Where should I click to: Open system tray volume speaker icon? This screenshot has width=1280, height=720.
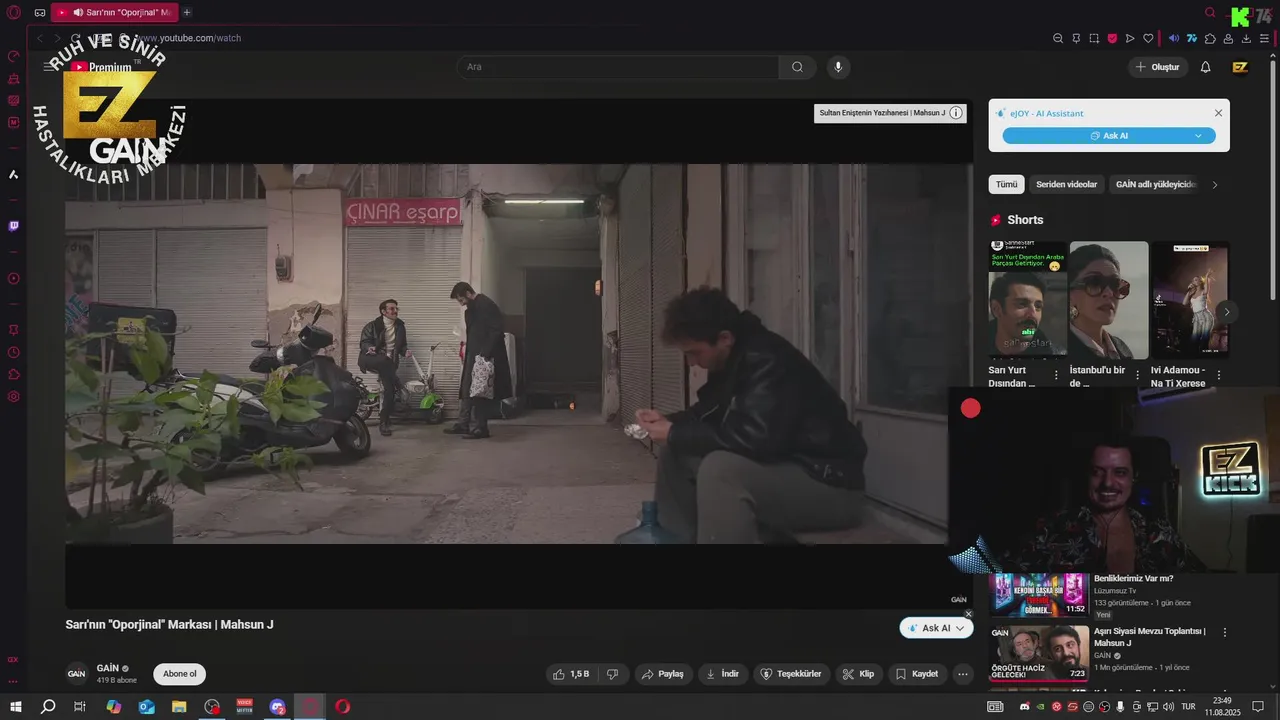click(x=1167, y=707)
